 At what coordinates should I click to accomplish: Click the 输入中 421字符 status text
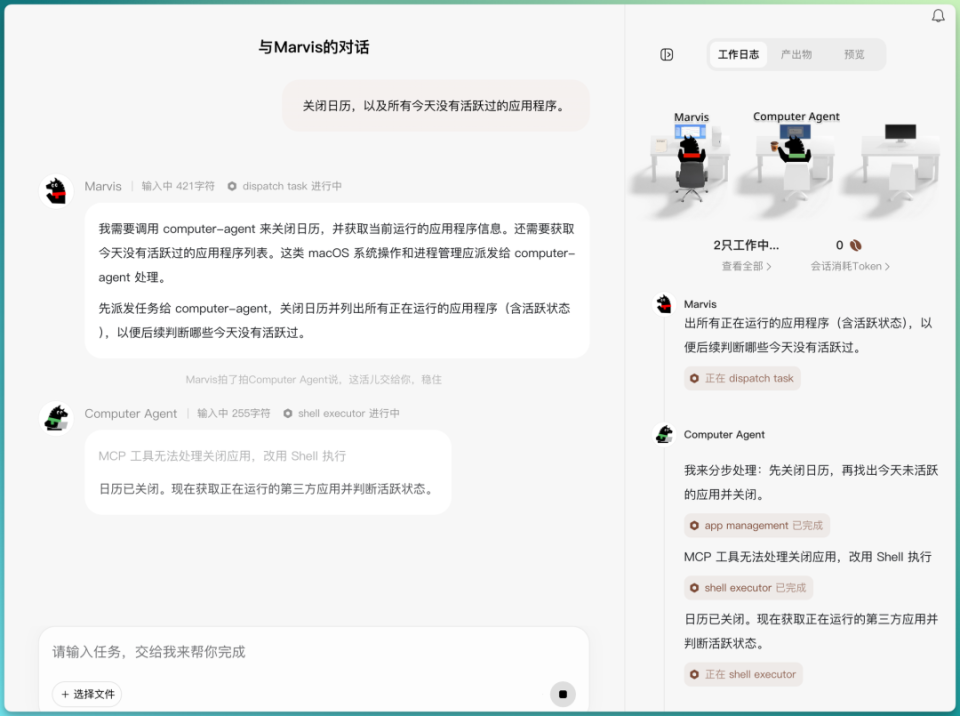(x=178, y=186)
